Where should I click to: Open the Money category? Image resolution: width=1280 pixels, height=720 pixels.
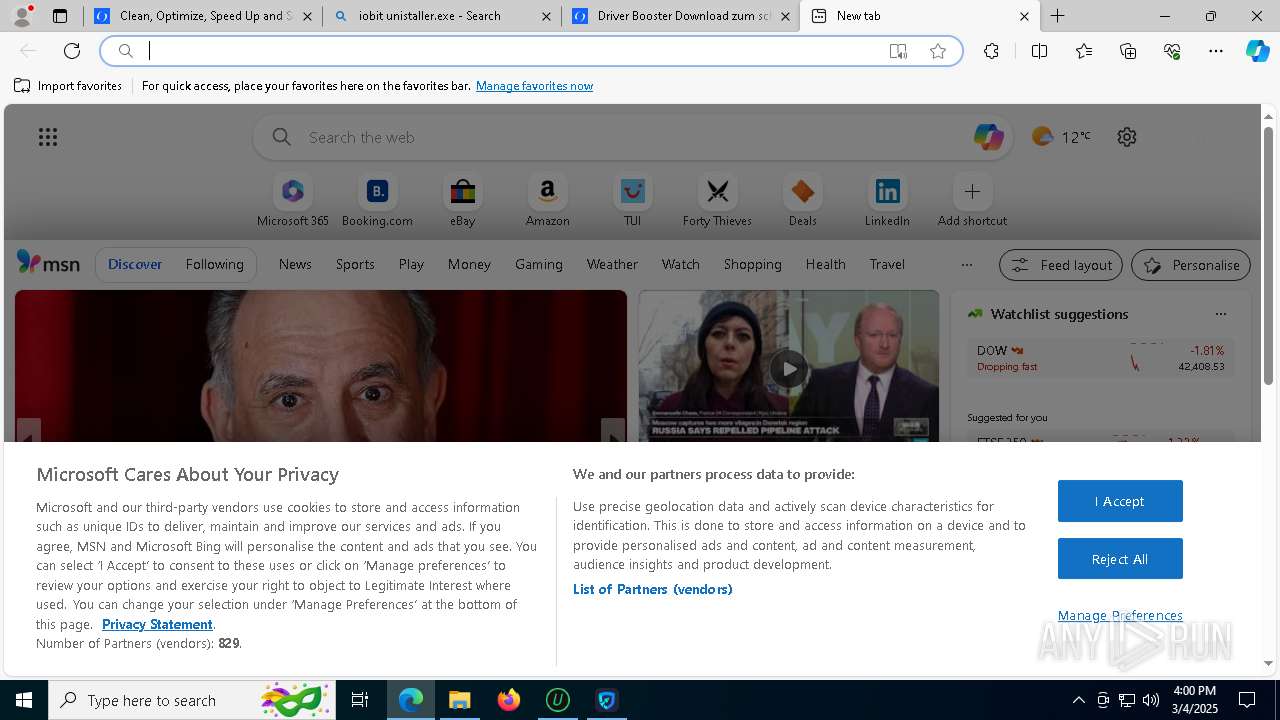point(469,264)
